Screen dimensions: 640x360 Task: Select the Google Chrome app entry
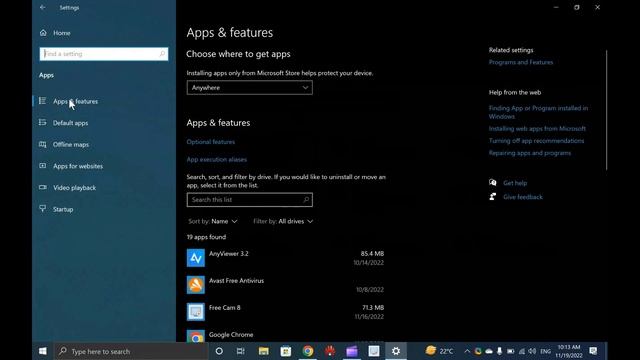285,336
